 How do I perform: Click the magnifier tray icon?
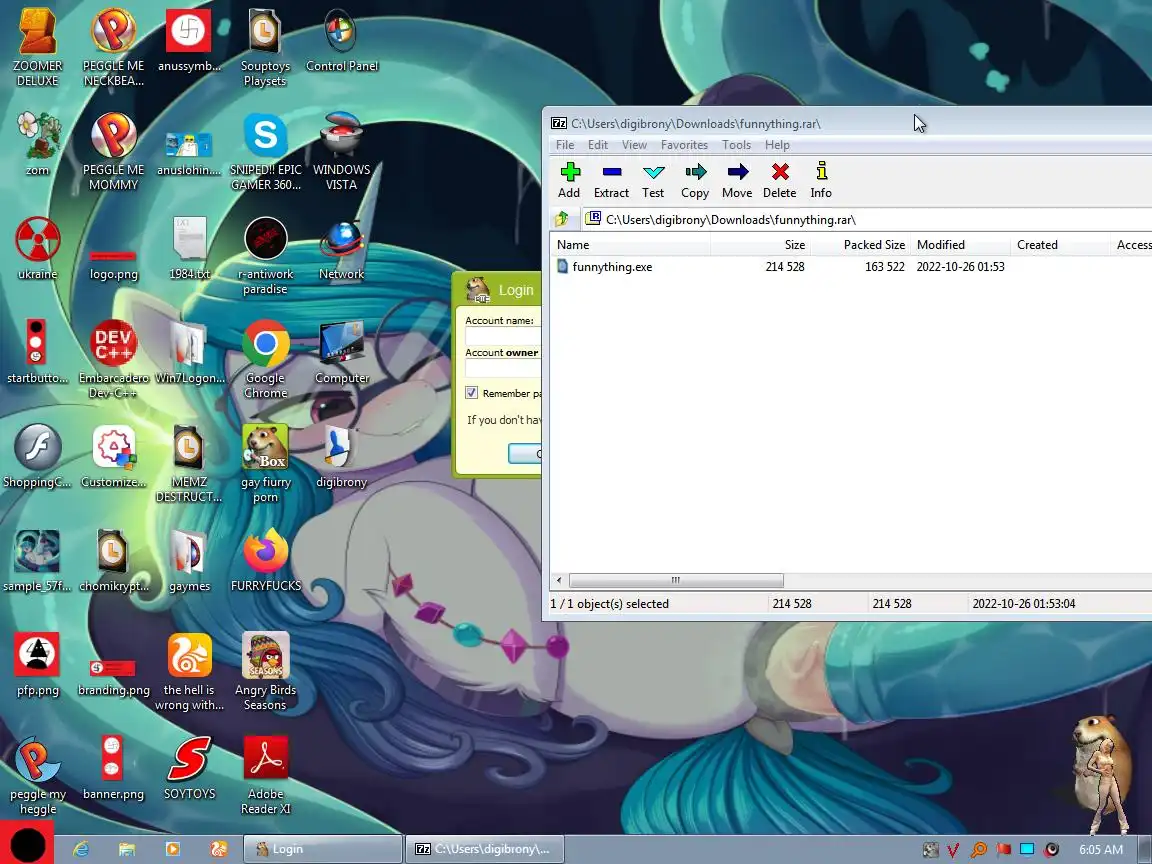[x=978, y=850]
